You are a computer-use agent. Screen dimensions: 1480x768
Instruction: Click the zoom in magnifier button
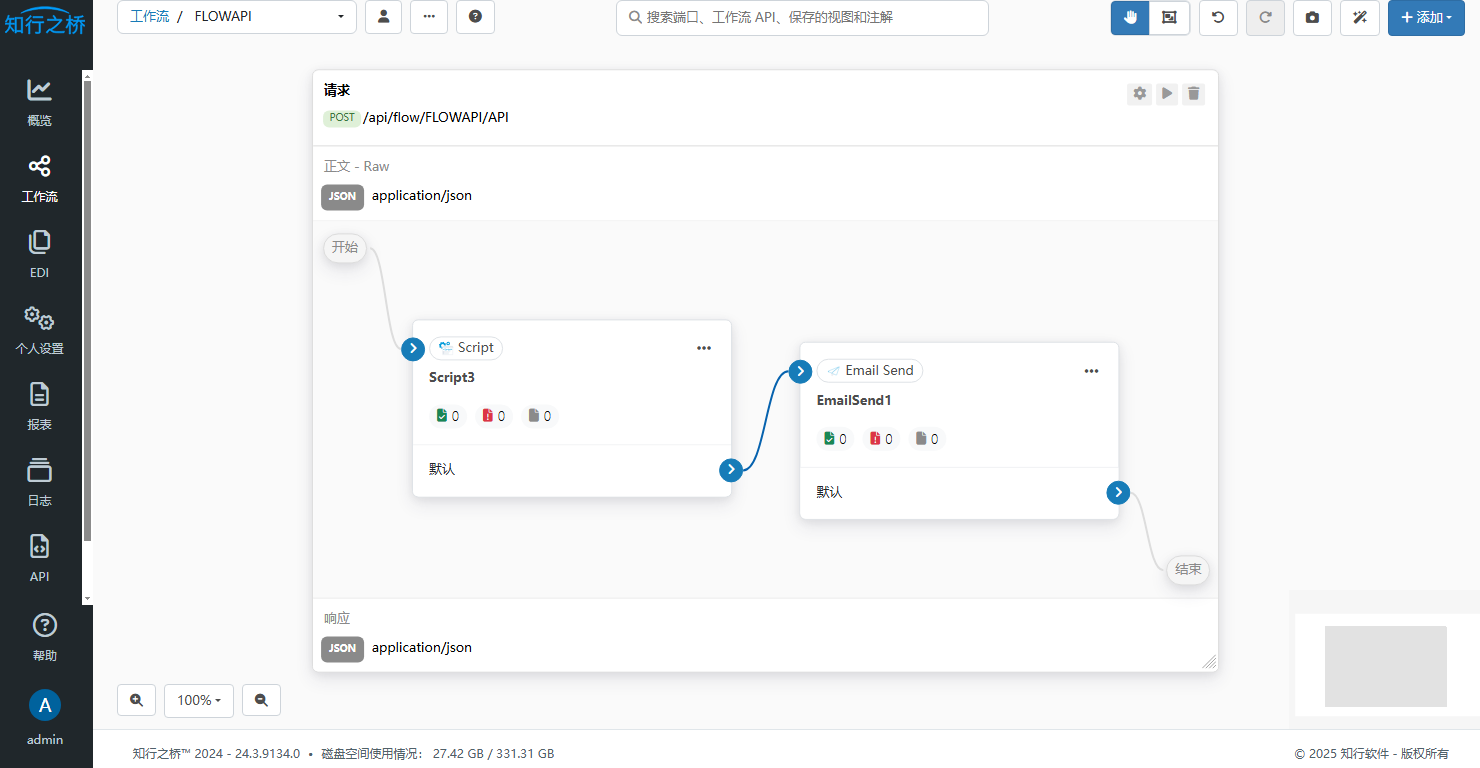coord(136,700)
